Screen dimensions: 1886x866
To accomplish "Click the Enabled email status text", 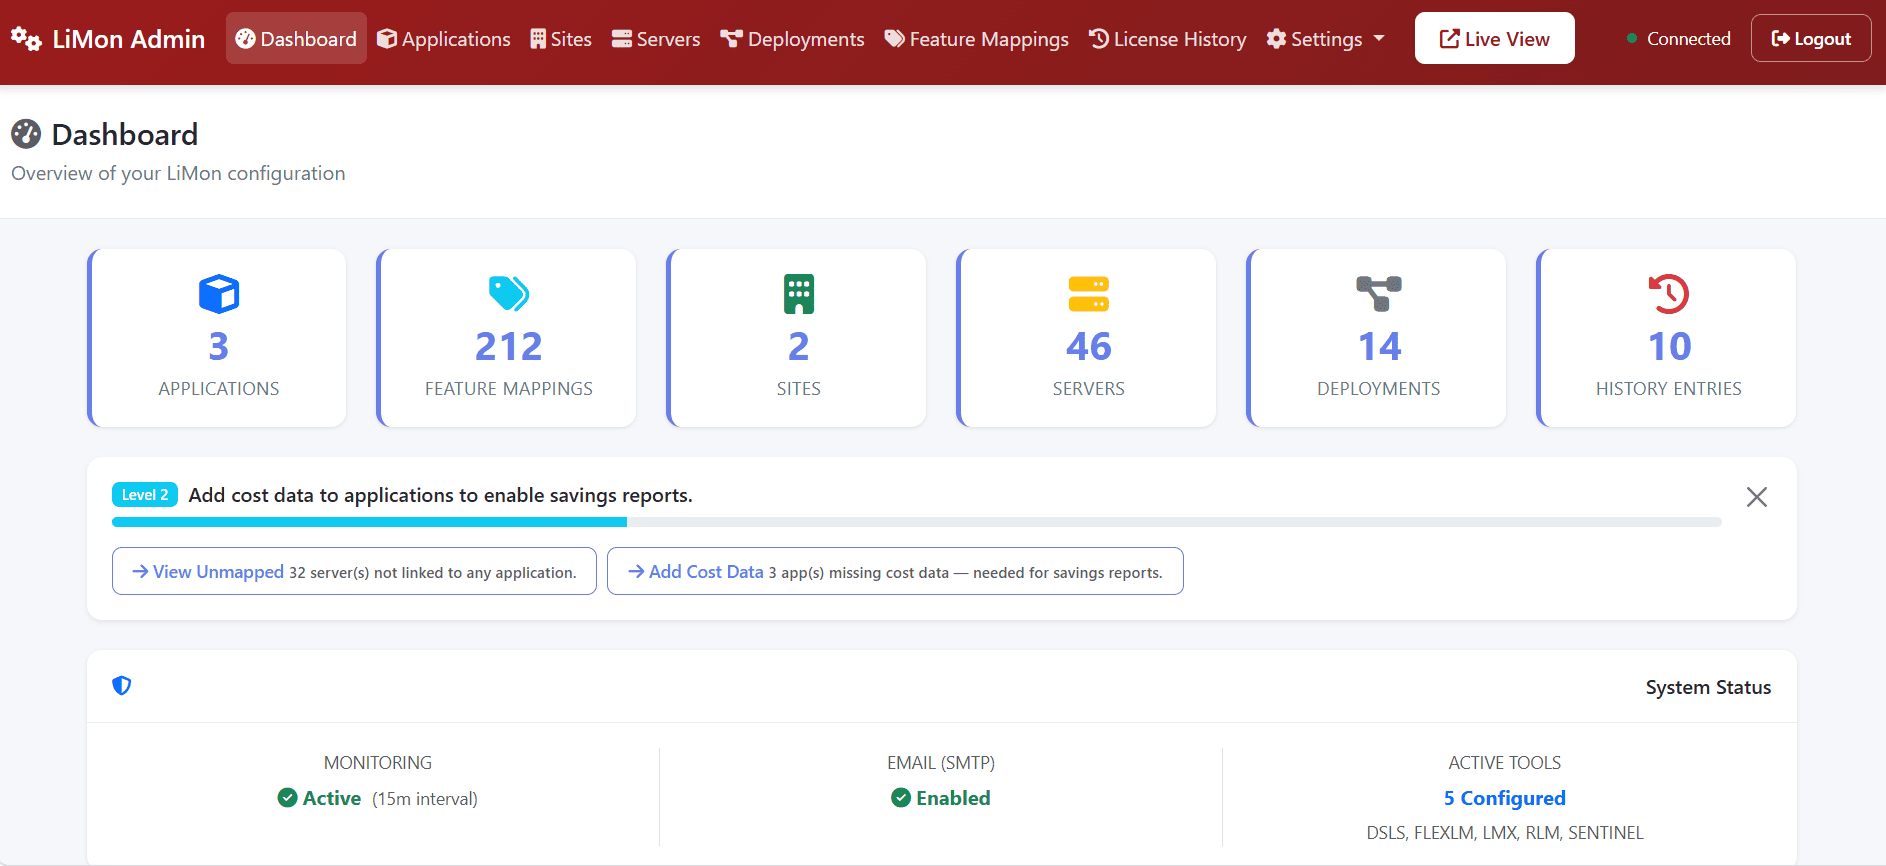I will pos(953,798).
